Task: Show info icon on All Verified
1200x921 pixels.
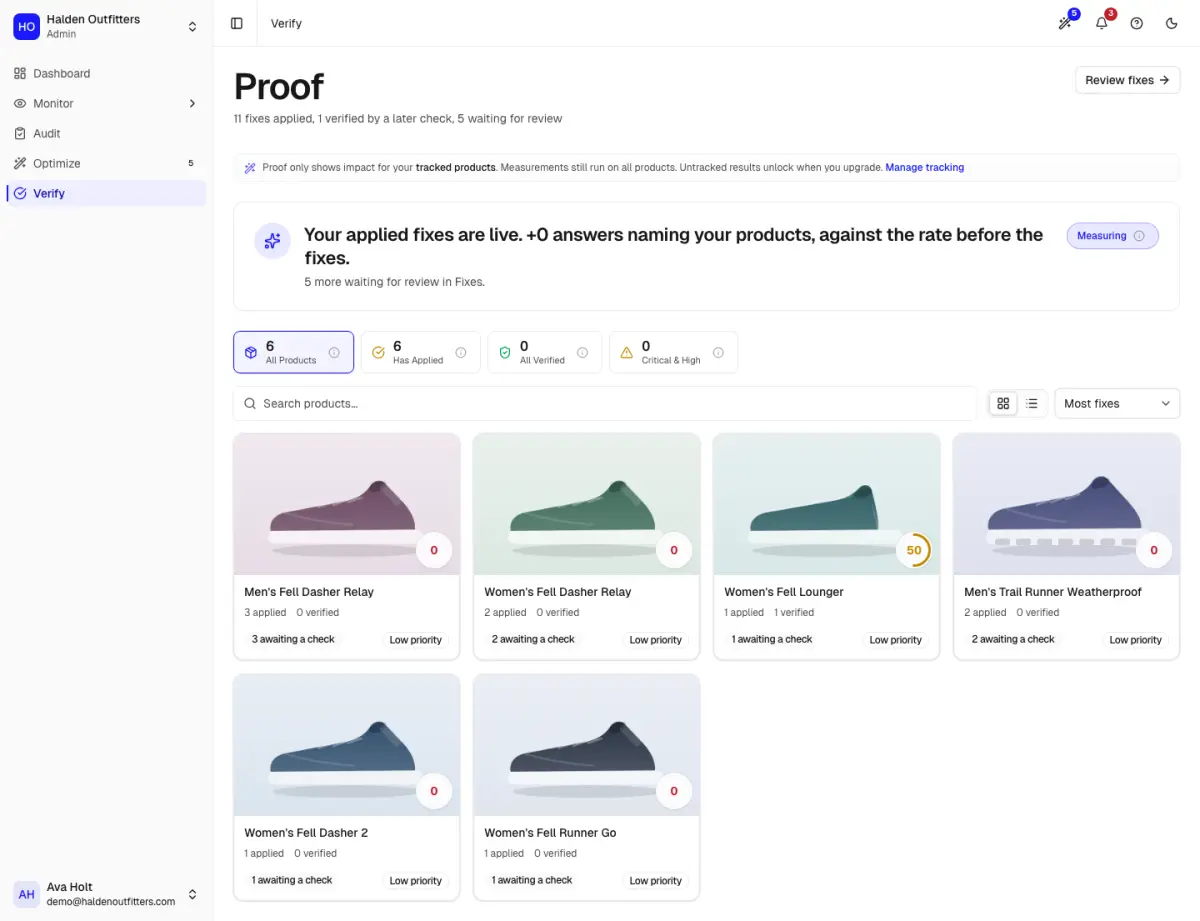Action: tap(583, 352)
